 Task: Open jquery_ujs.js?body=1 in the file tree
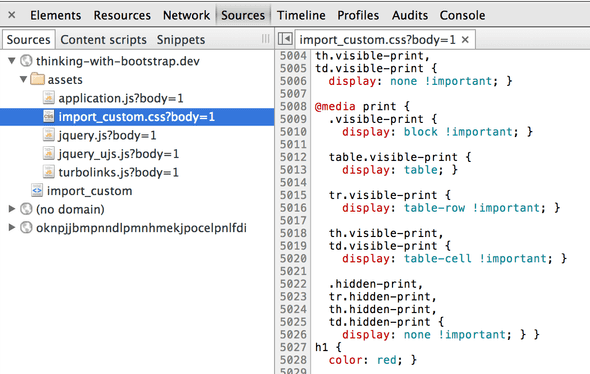[119, 154]
